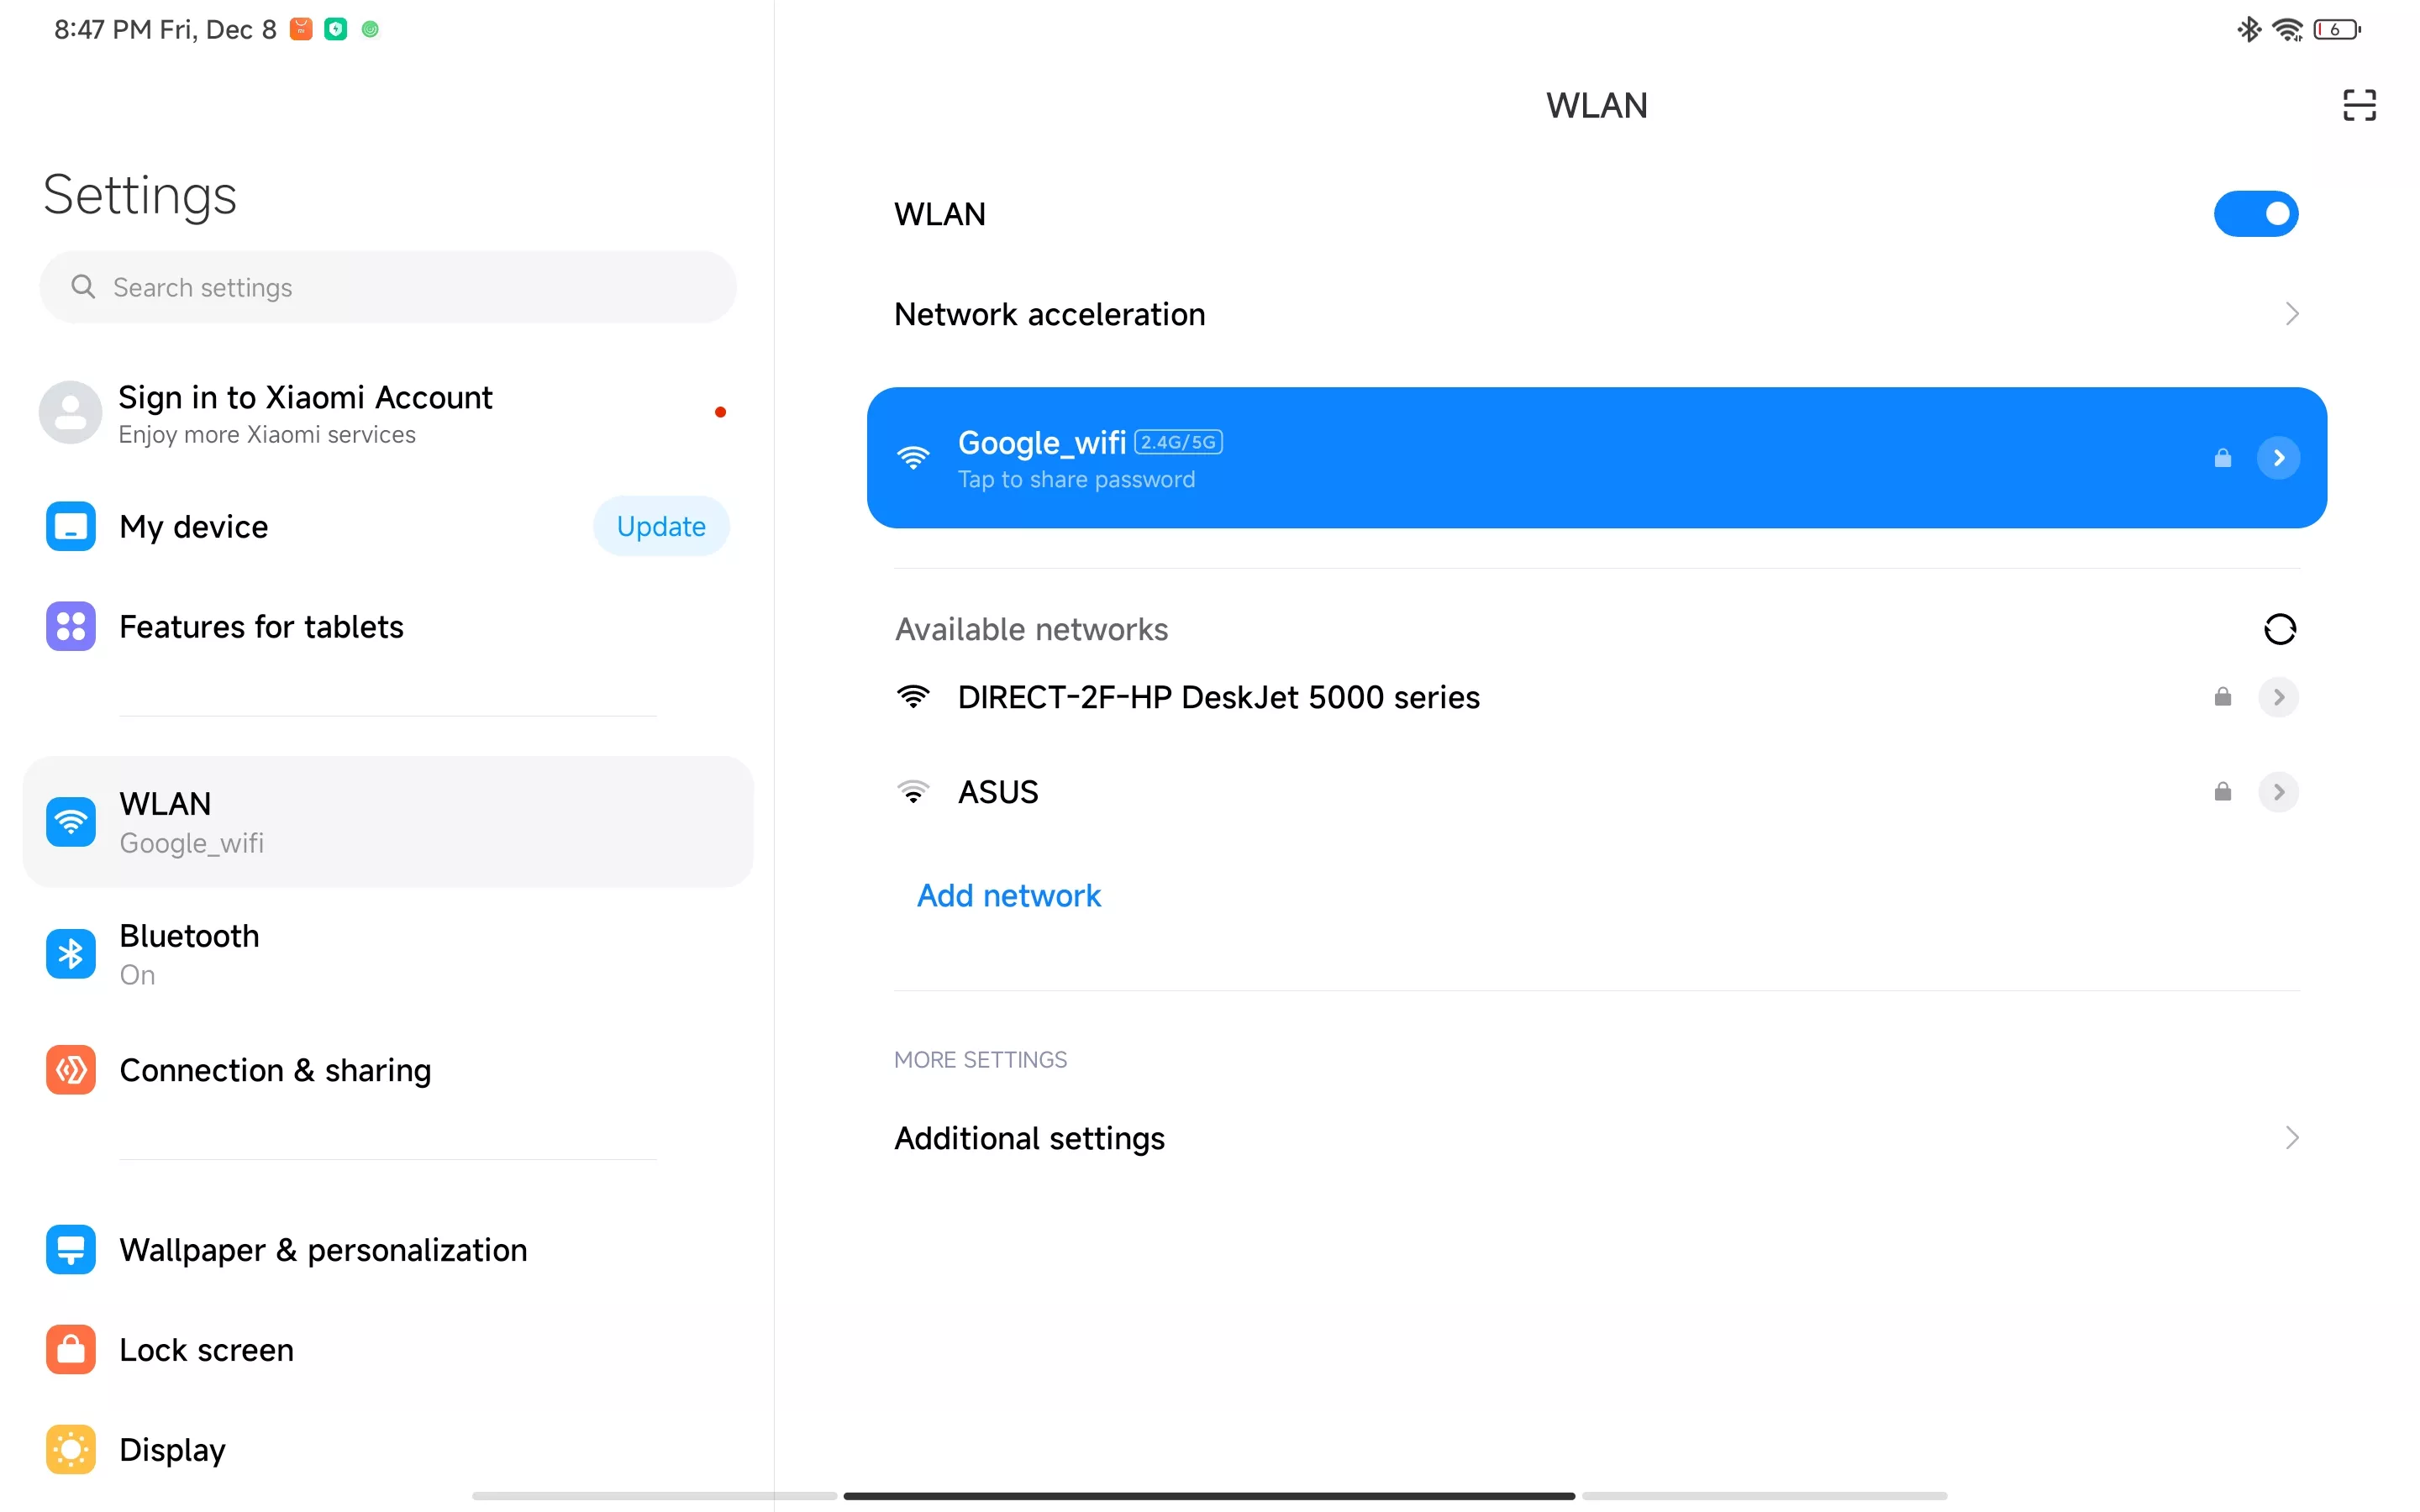The height and width of the screenshot is (1512, 2420).
Task: Tap the Update button
Action: click(x=661, y=526)
